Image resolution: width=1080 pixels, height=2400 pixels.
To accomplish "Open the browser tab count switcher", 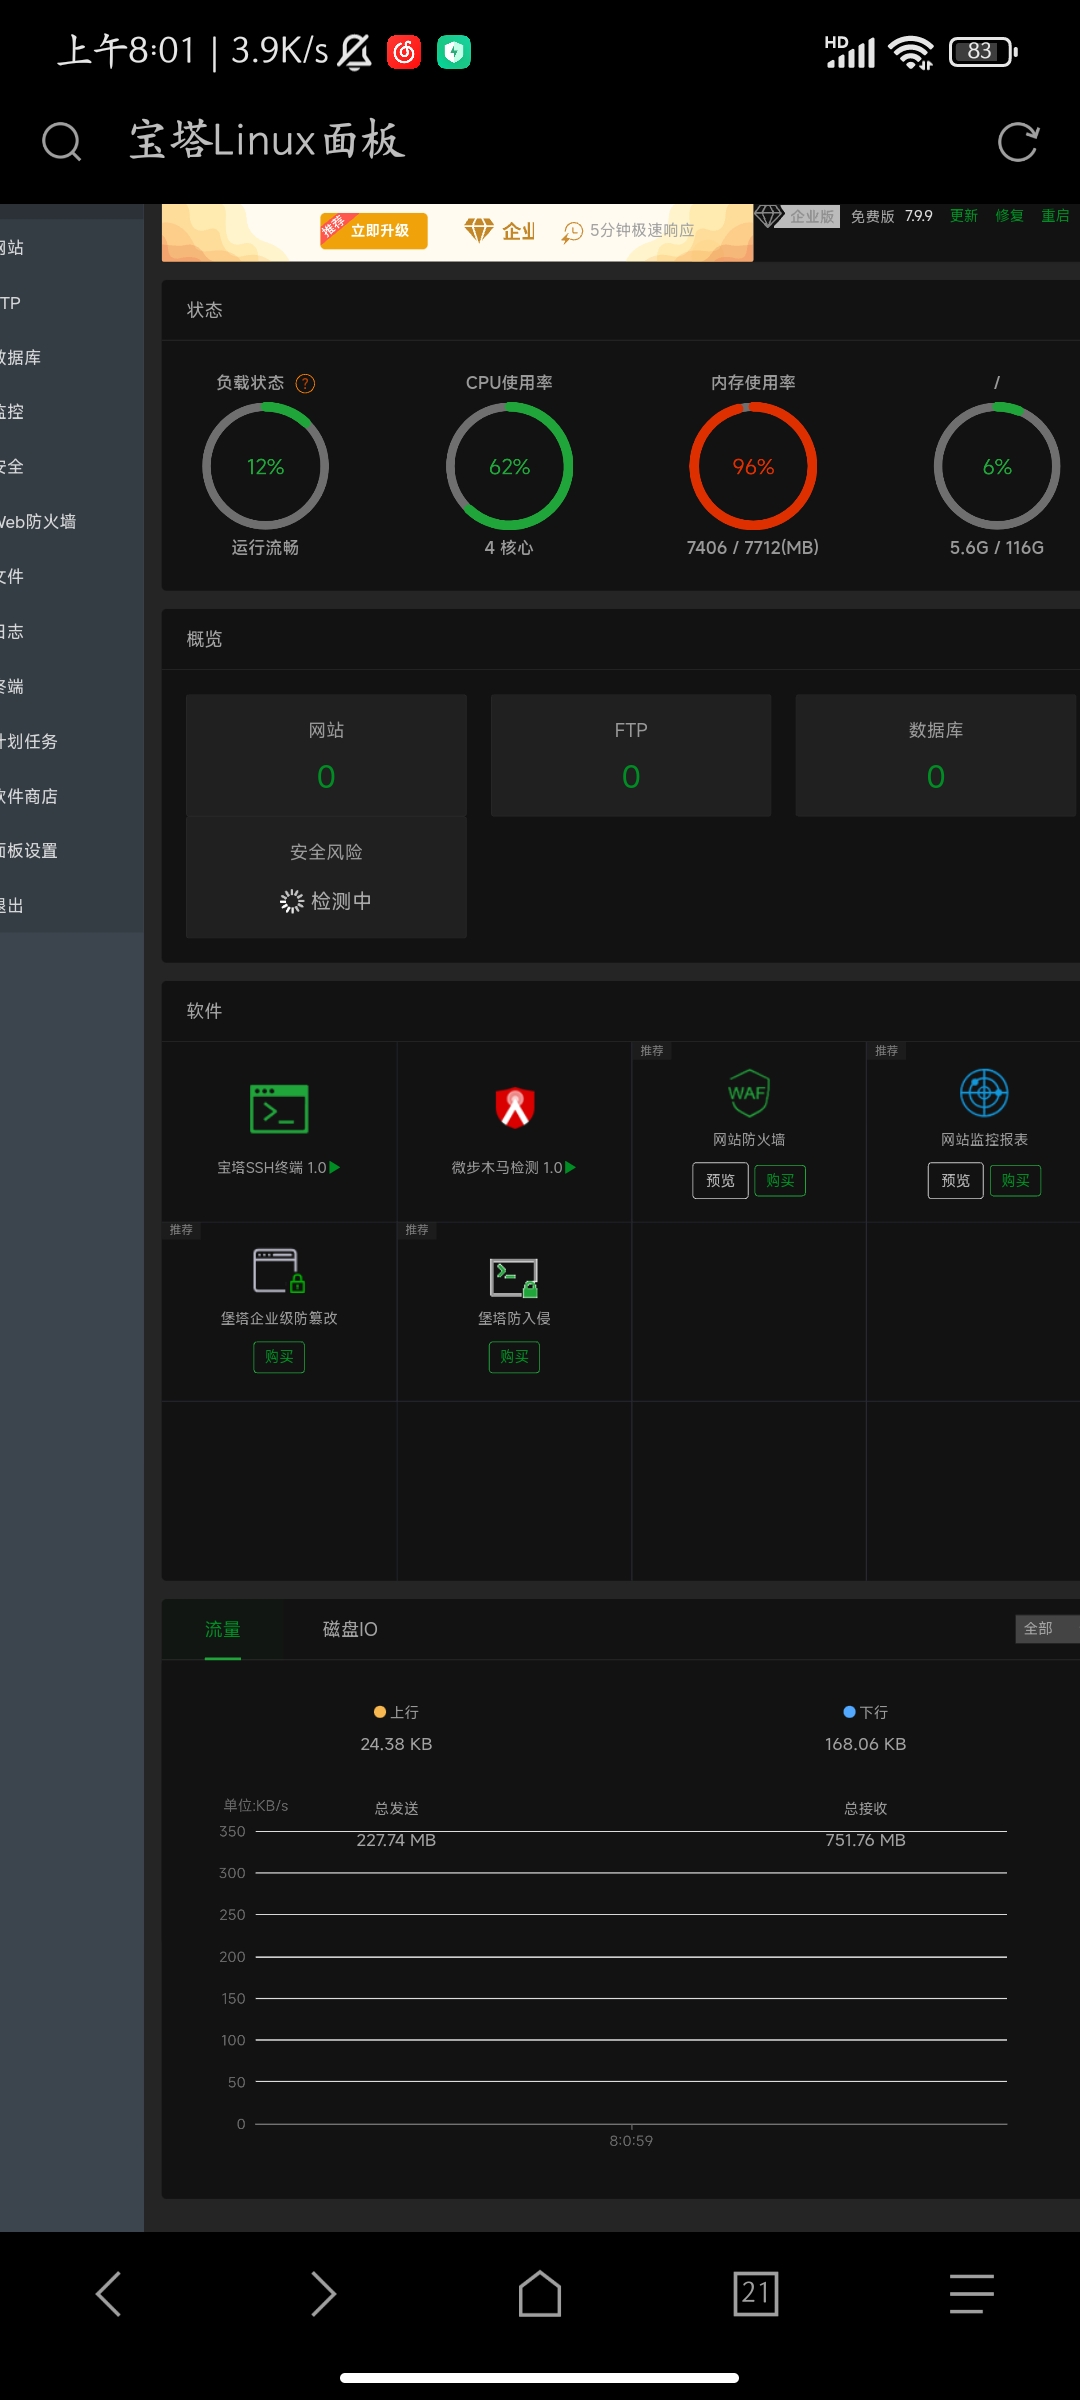I will point(756,2293).
